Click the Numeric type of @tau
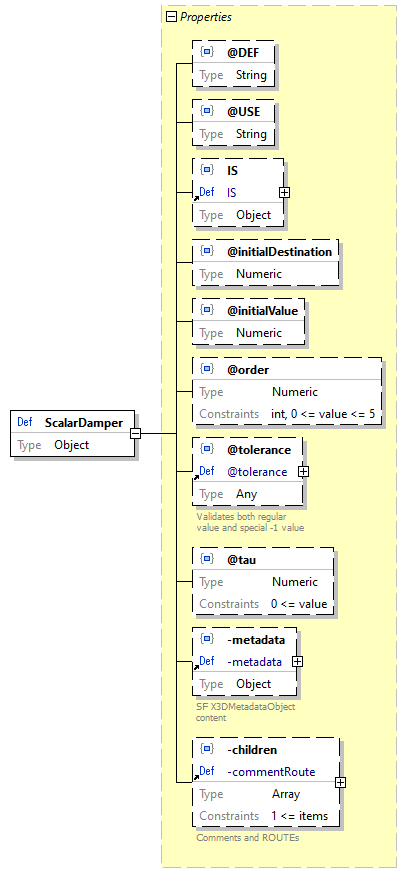The height and width of the screenshot is (882, 411). pos(295,582)
